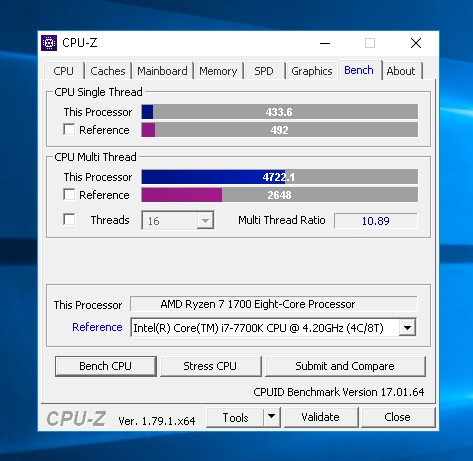Open the Threads count dropdown showing 16
The height and width of the screenshot is (461, 473).
click(x=178, y=220)
